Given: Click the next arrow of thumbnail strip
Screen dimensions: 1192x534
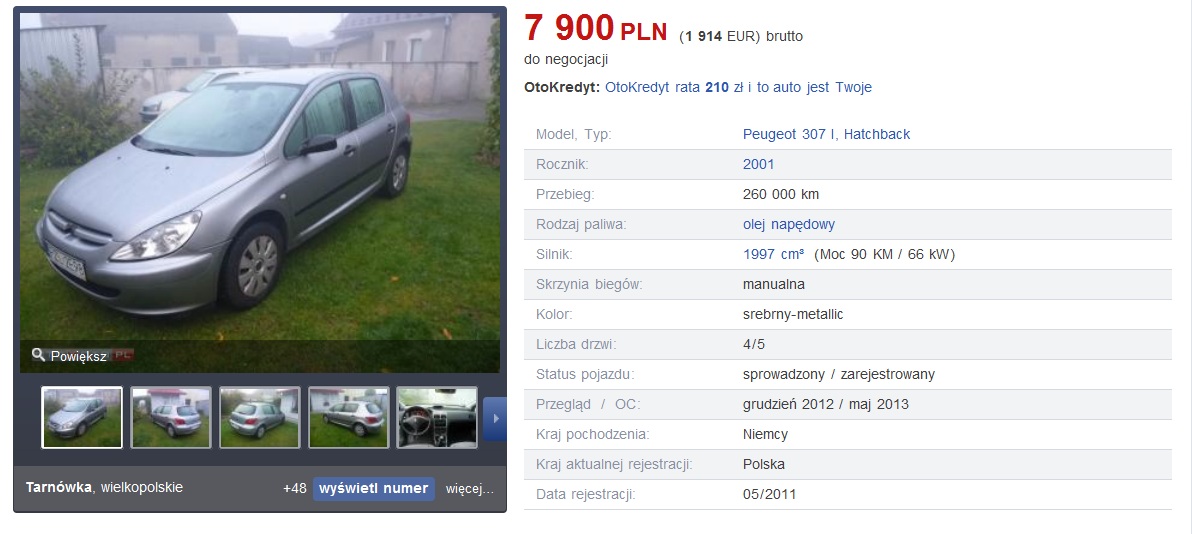Looking at the screenshot, I should (494, 418).
